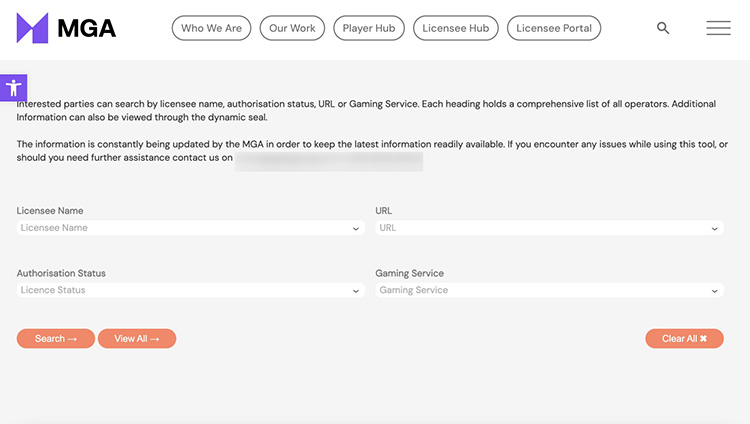The width and height of the screenshot is (750, 424).
Task: Click the Licence Status field
Action: tap(180, 290)
